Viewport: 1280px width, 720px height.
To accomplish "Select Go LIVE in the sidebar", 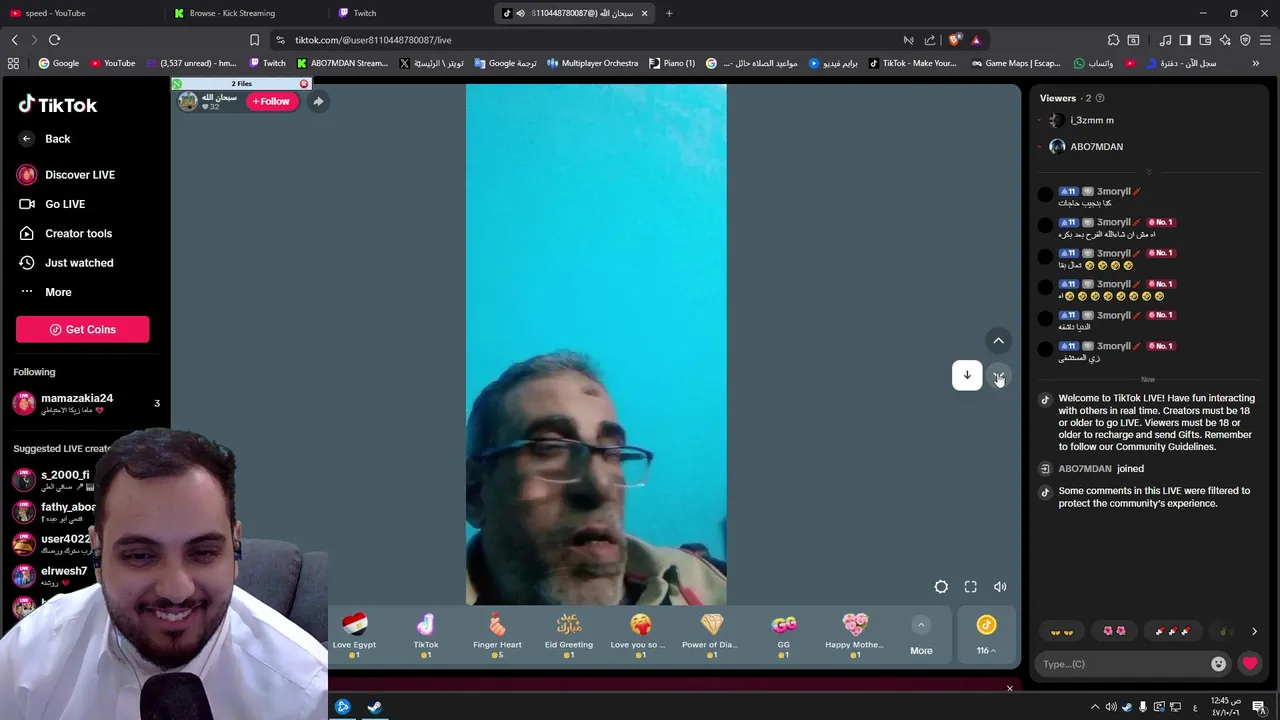I will point(52,204).
